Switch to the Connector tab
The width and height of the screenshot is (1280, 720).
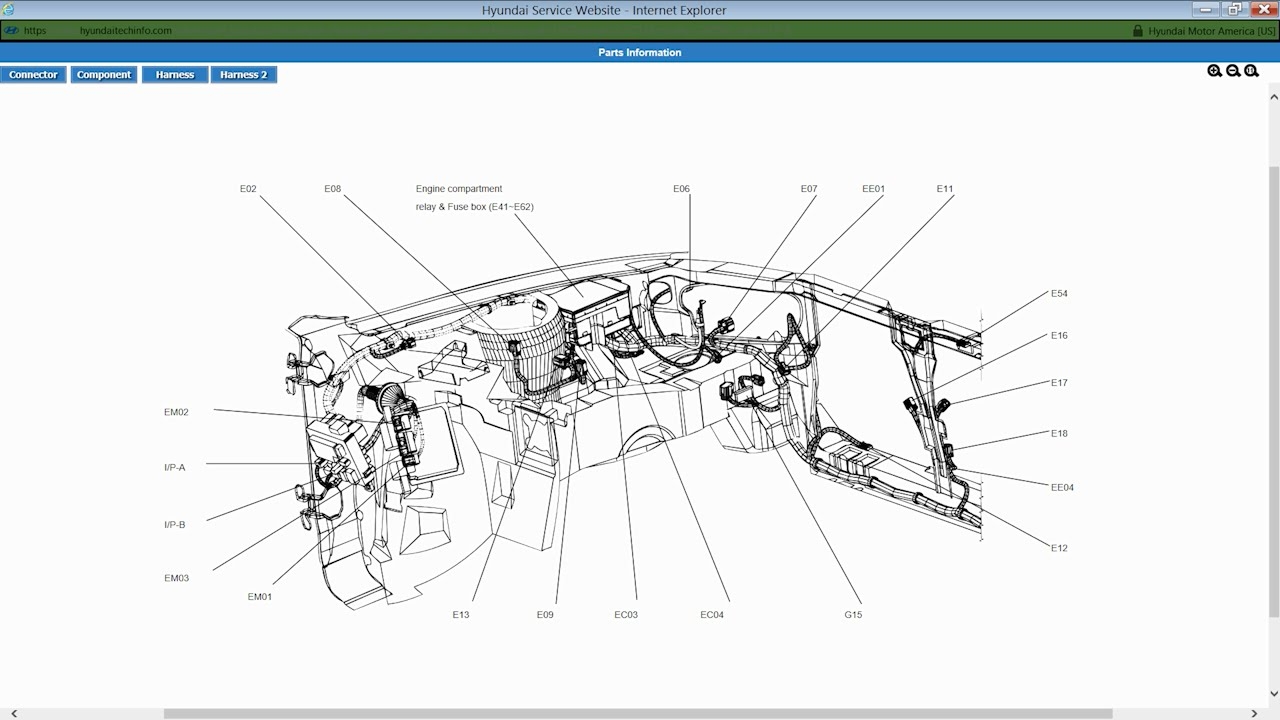click(33, 74)
